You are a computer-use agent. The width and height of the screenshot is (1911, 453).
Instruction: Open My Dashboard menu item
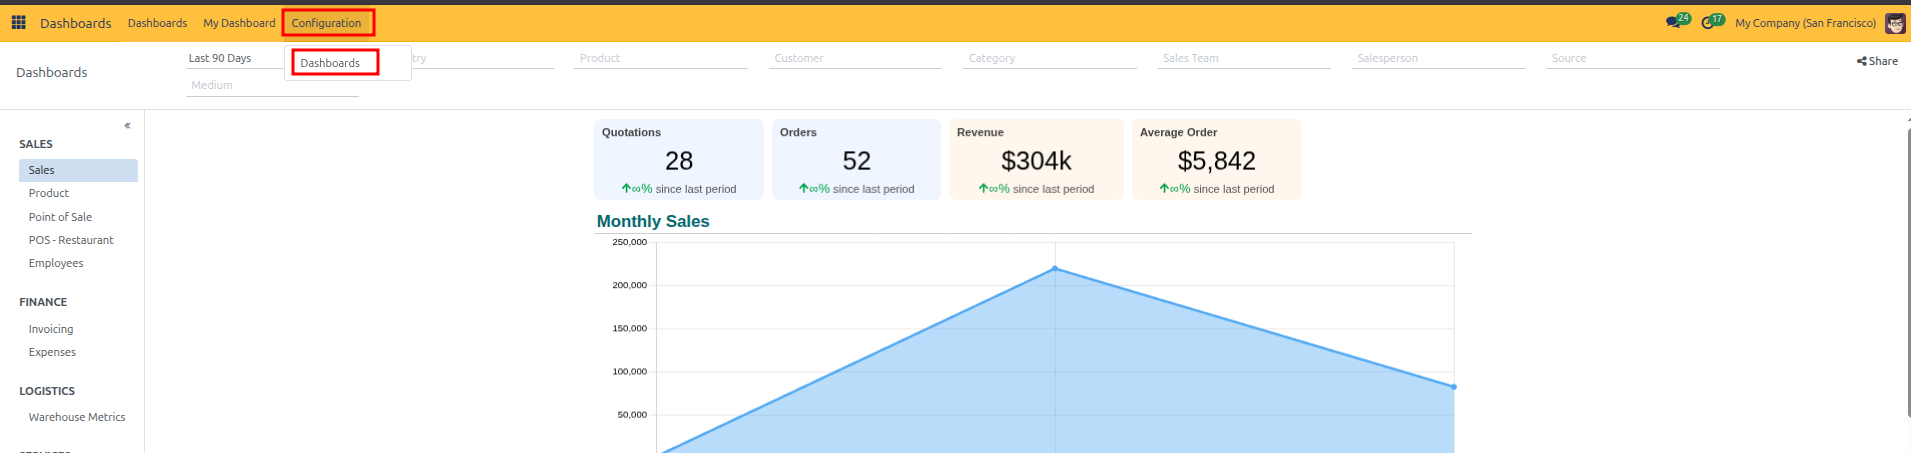239,23
